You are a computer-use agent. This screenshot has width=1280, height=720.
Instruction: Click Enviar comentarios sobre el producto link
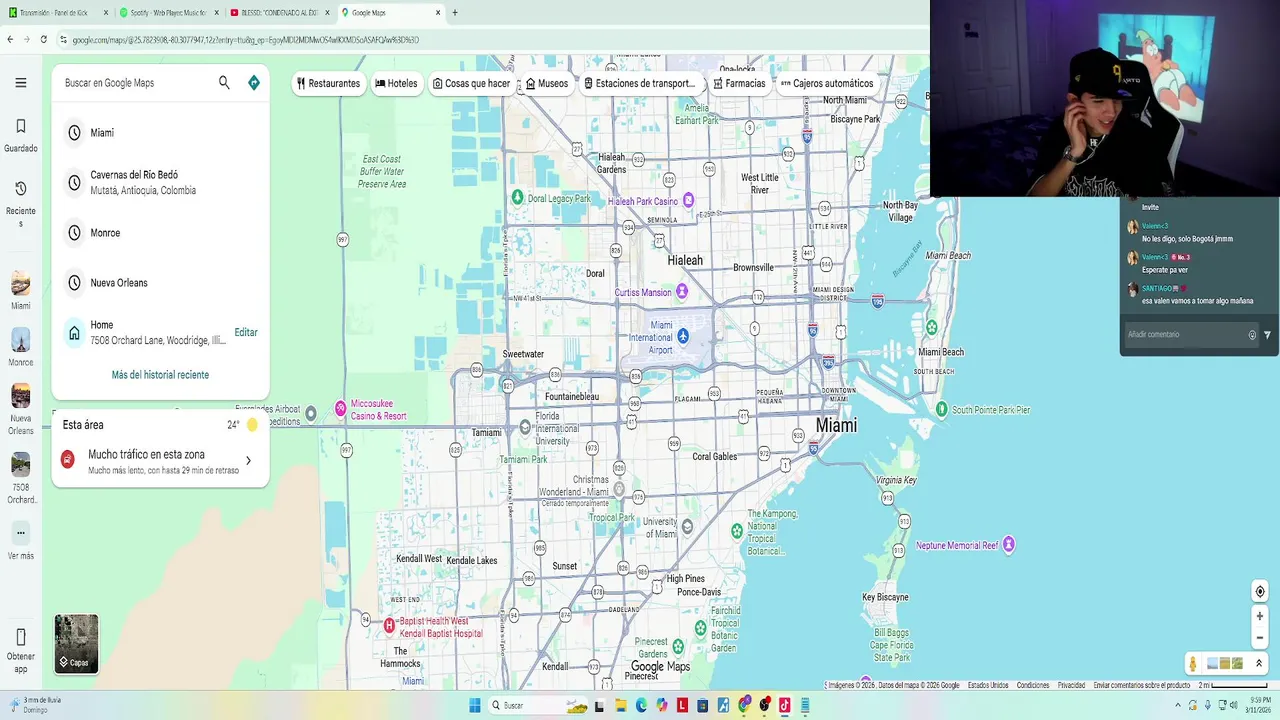pyautogui.click(x=1142, y=685)
